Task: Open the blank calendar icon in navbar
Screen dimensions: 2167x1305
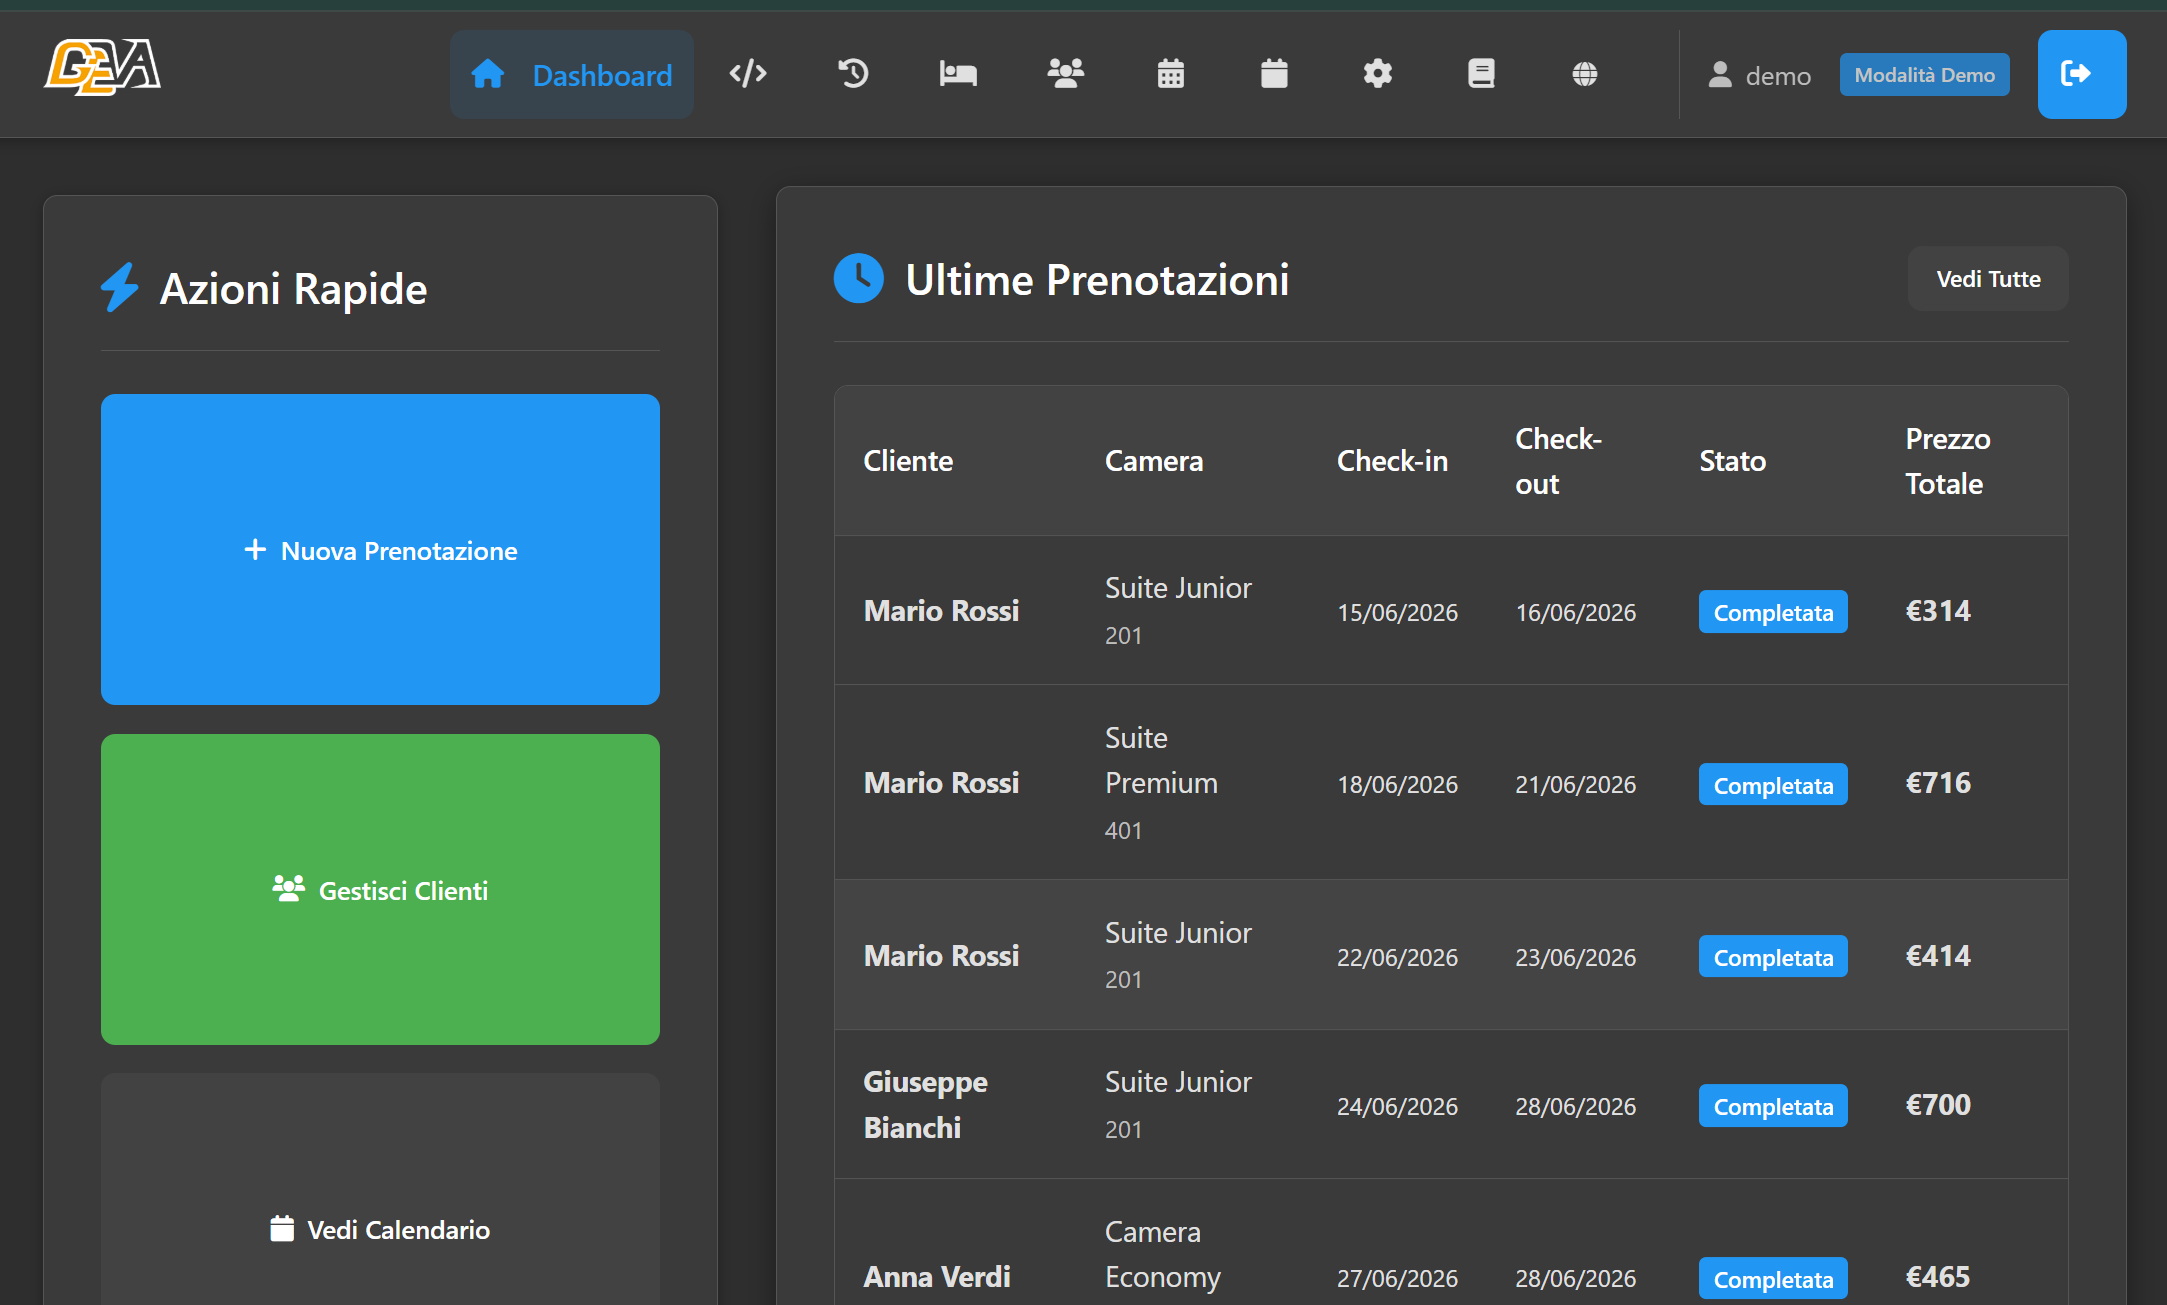Action: (x=1274, y=74)
